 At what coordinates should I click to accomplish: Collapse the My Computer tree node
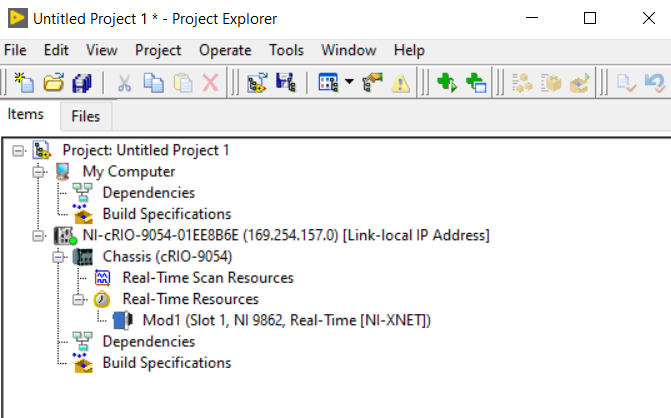(x=38, y=172)
